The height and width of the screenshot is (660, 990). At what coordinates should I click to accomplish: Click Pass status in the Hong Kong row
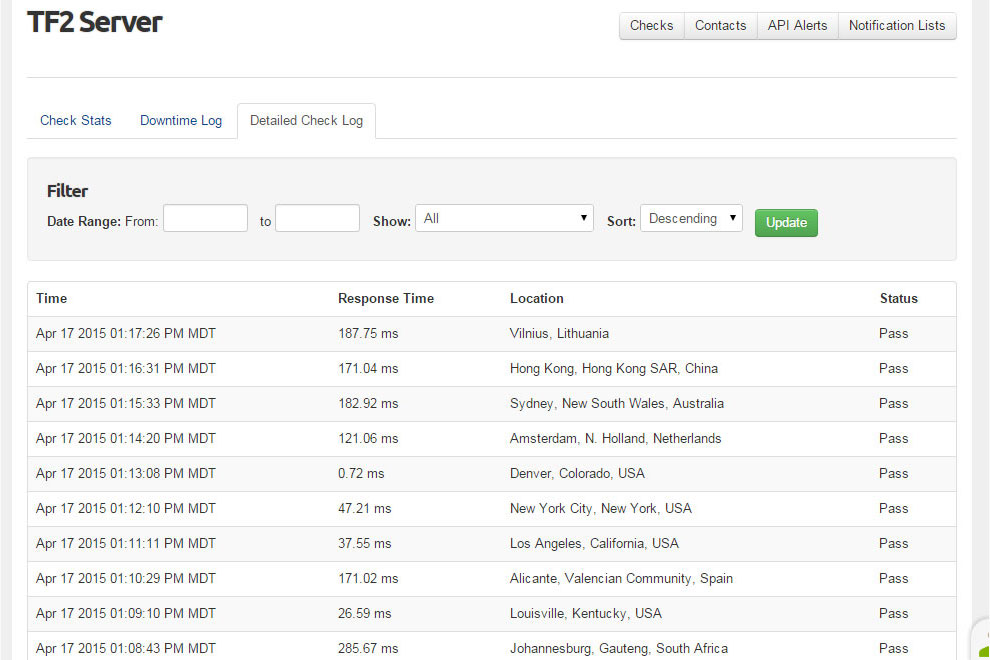tap(893, 368)
